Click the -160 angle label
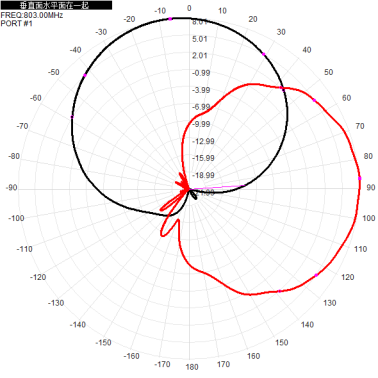 (x=131, y=356)
